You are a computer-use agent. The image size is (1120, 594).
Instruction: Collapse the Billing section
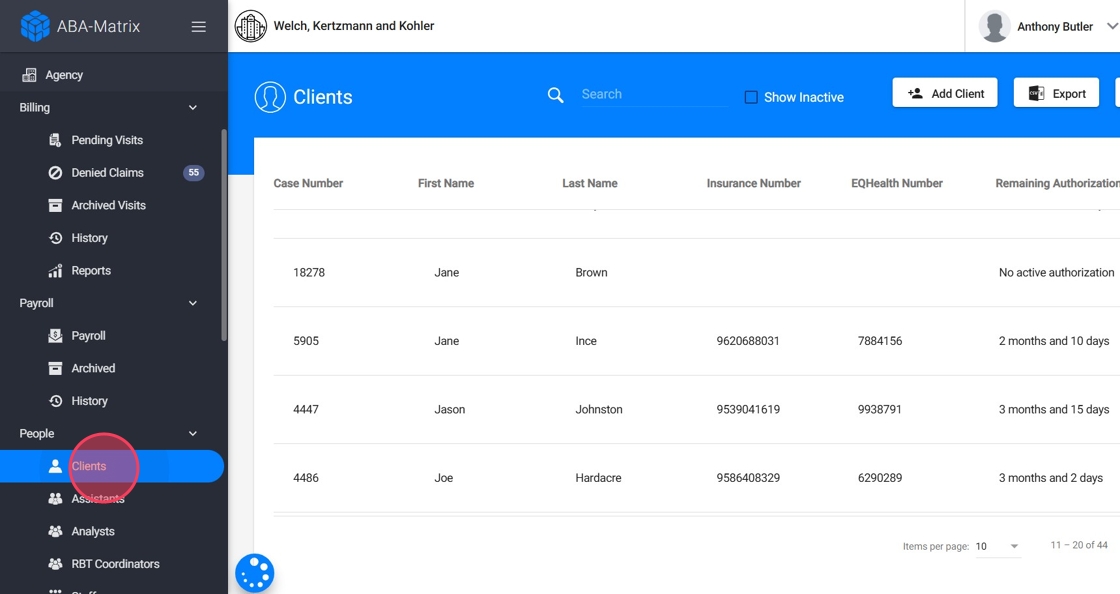pos(193,108)
